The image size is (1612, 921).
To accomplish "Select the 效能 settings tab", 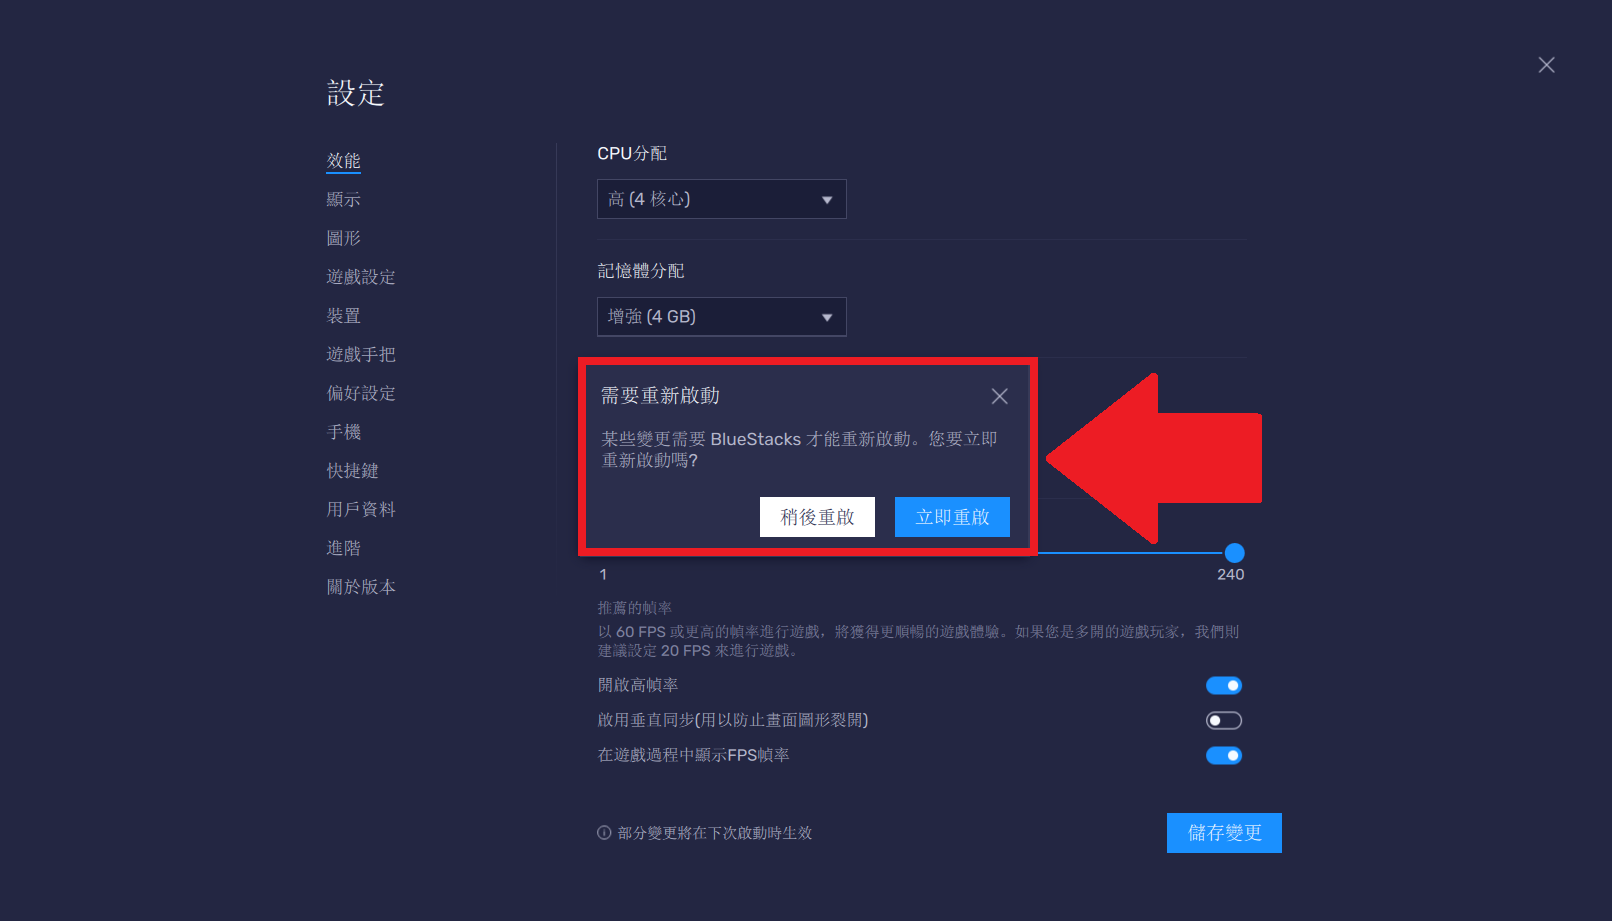I will coord(343,161).
